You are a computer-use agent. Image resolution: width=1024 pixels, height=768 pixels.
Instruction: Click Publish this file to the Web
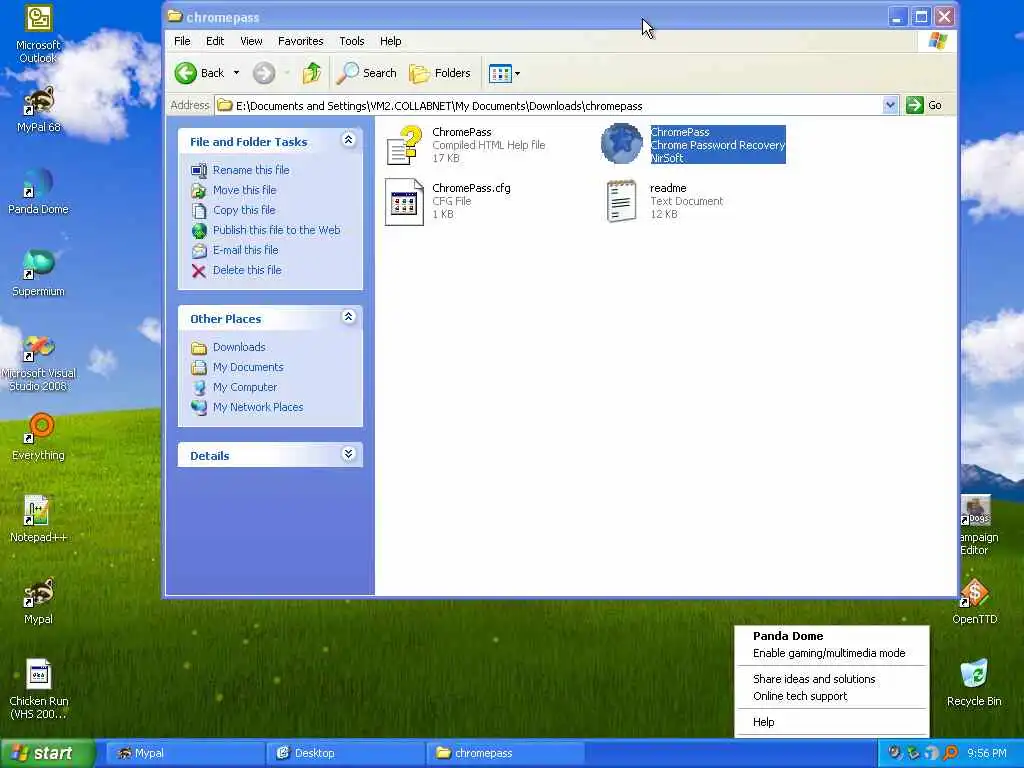[x=276, y=230]
